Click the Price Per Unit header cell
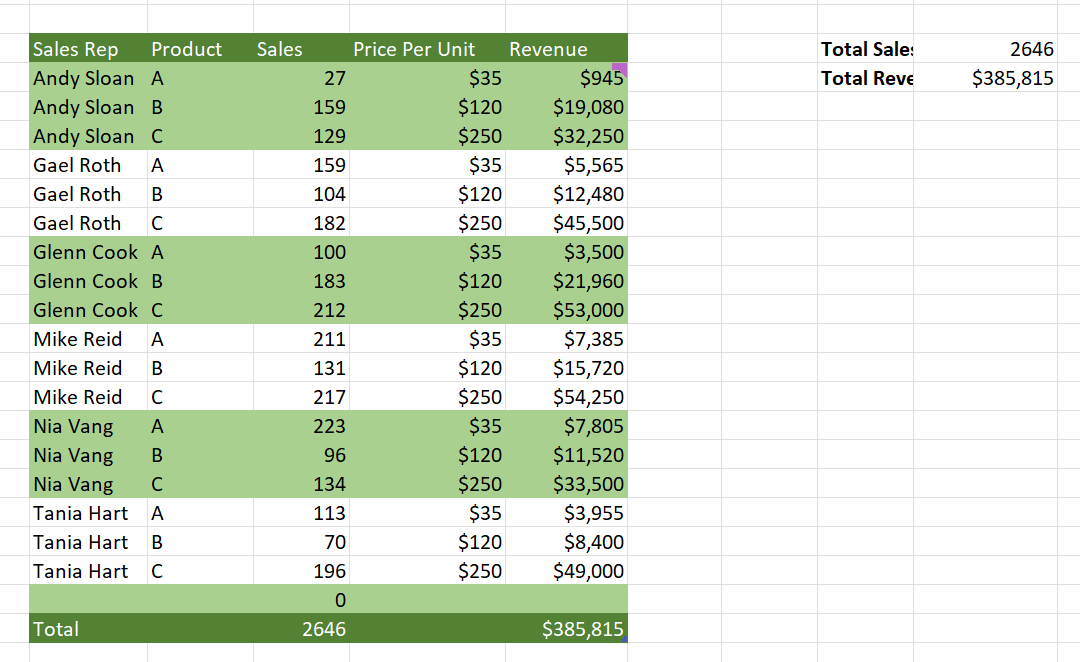The image size is (1080, 662). [x=427, y=49]
